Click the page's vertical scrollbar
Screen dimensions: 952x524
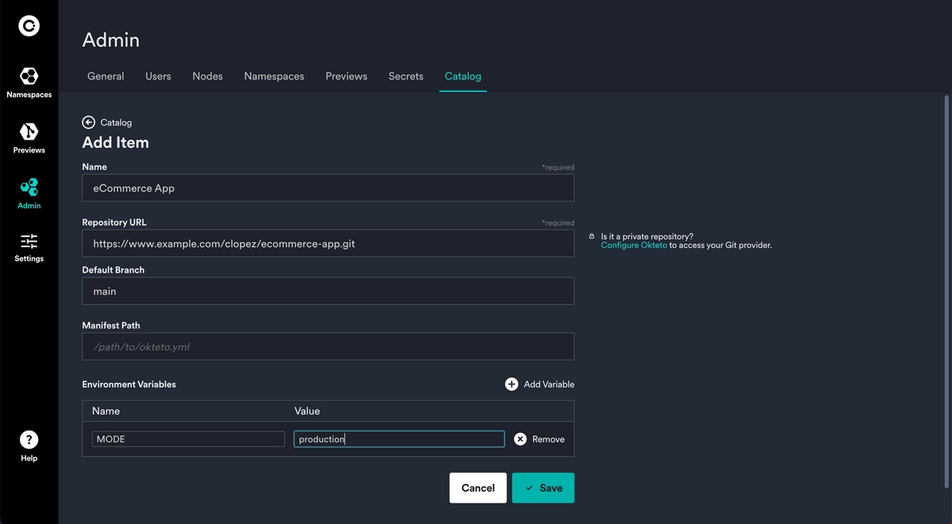(x=947, y=291)
